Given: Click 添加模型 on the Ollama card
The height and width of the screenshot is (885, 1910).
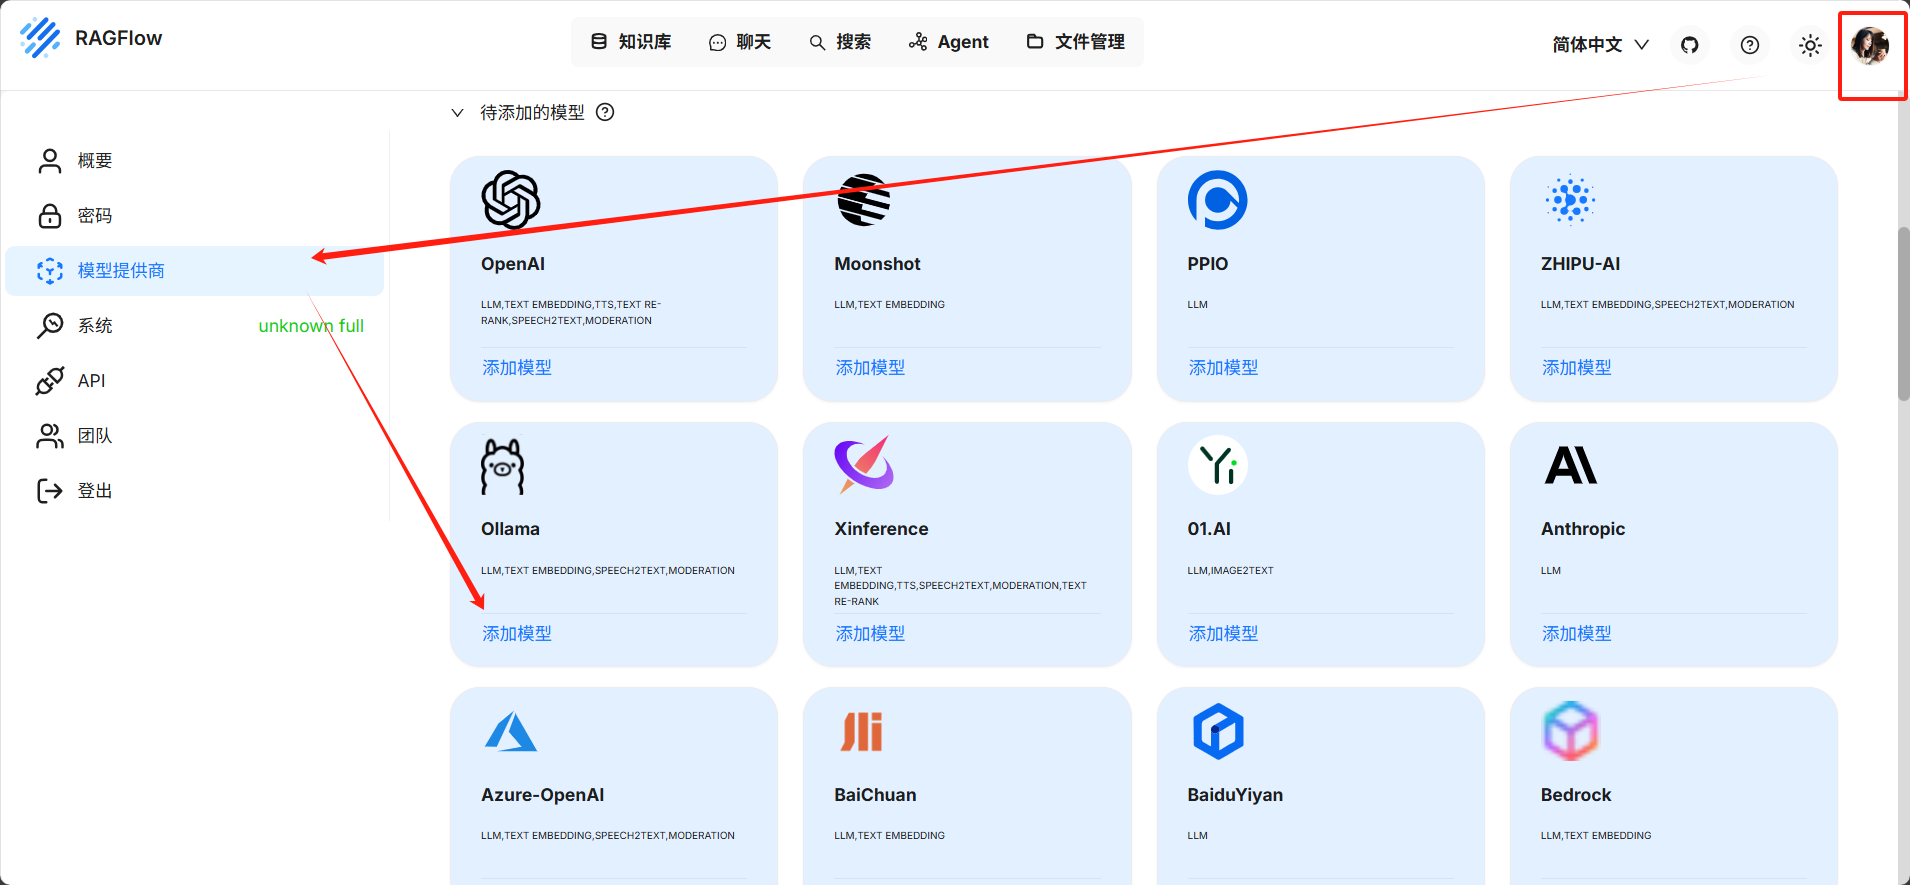Looking at the screenshot, I should (x=517, y=634).
